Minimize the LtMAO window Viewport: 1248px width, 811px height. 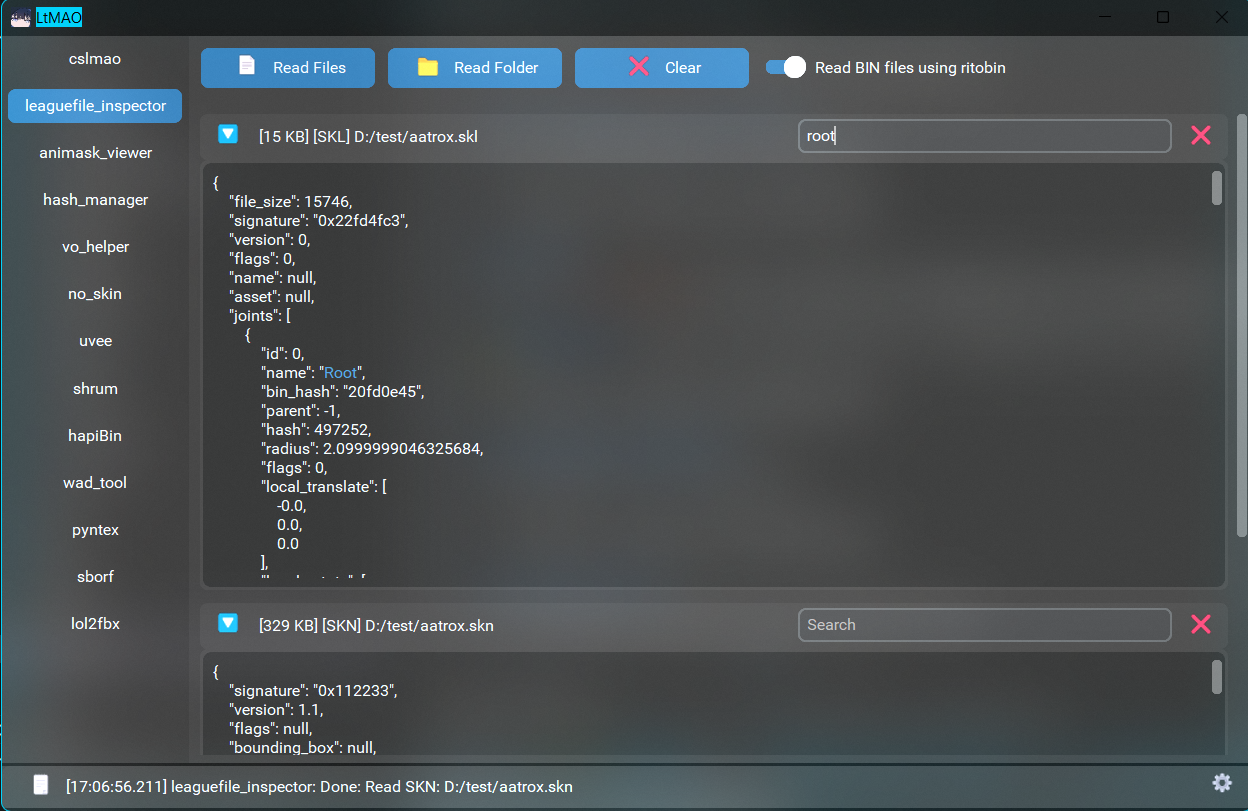coord(1105,17)
